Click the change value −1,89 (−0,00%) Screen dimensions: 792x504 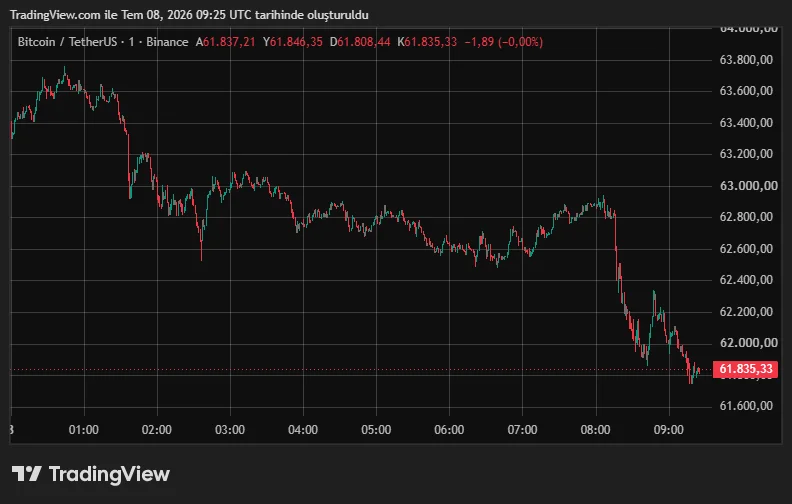(x=504, y=42)
